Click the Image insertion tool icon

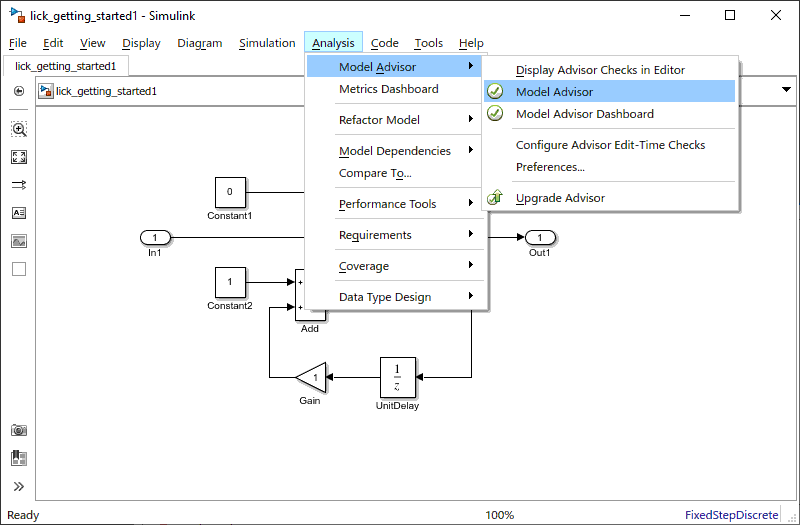[19, 241]
